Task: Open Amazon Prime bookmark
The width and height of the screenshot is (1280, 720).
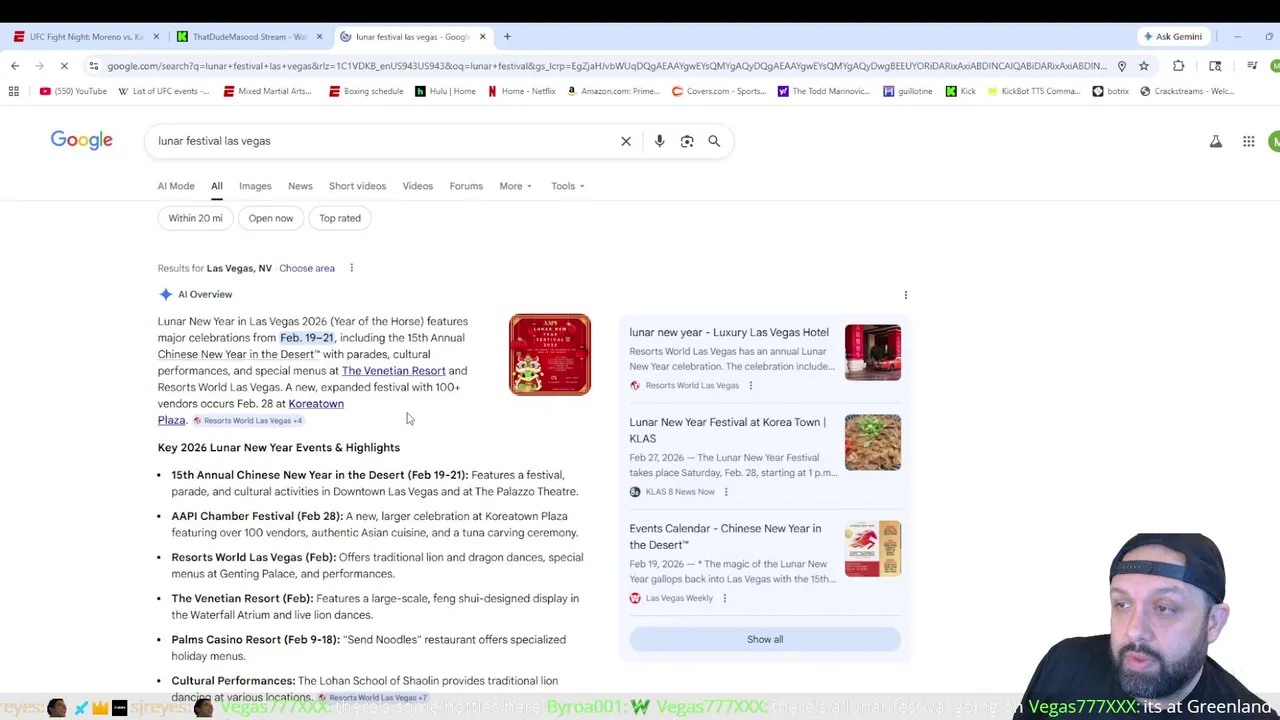Action: pyautogui.click(x=612, y=91)
